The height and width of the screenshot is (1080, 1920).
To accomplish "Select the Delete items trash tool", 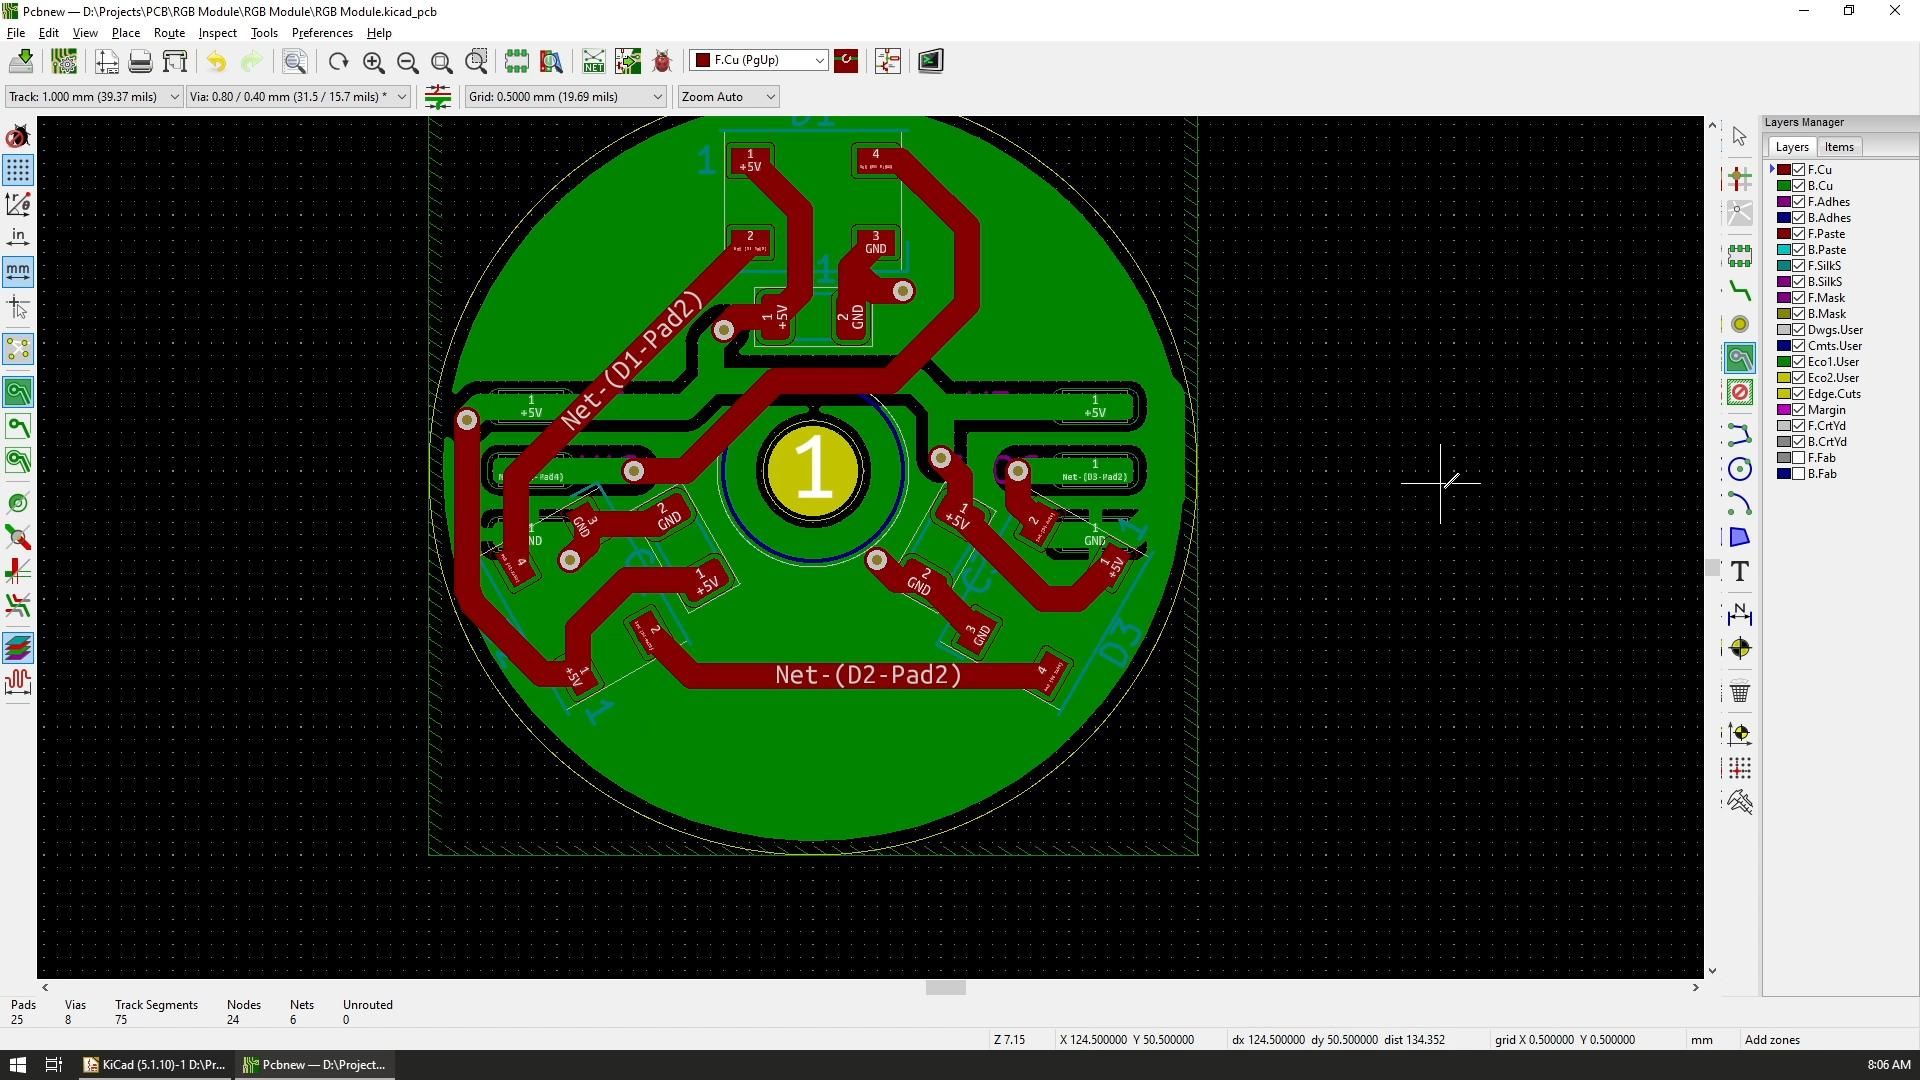I will 1740,691.
